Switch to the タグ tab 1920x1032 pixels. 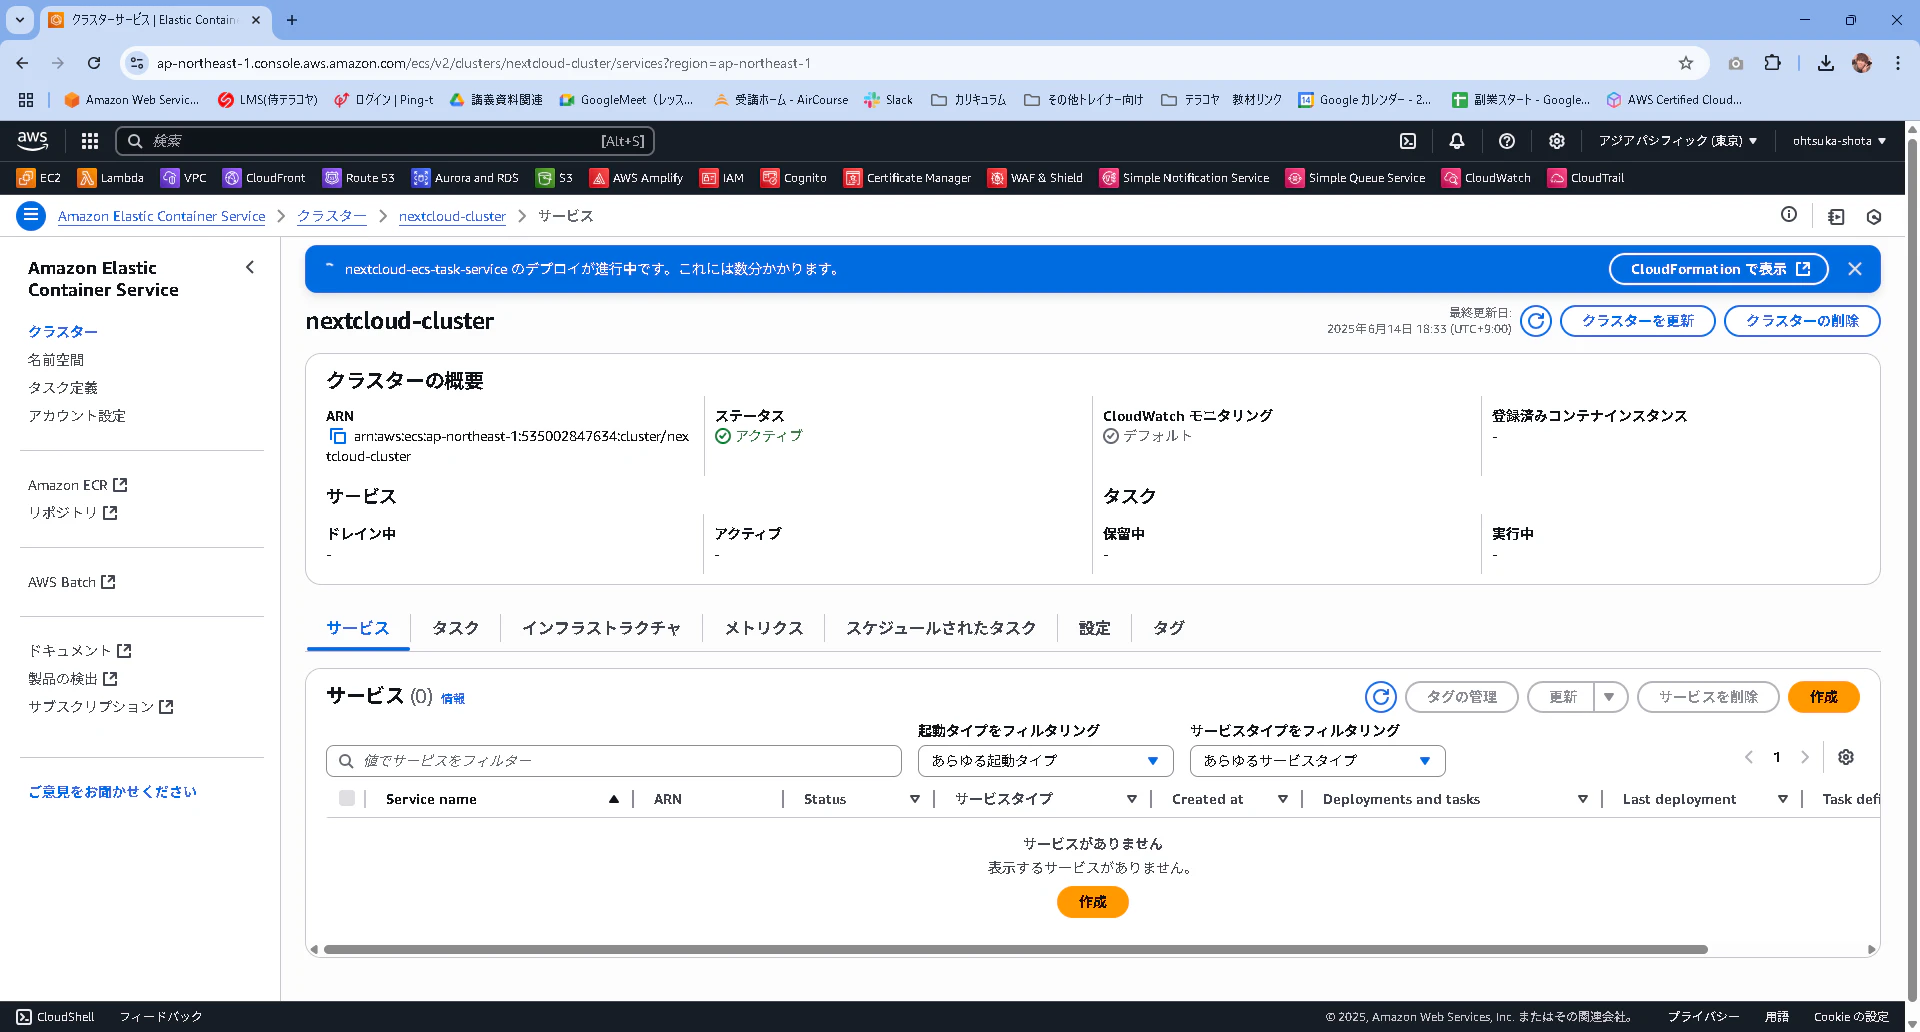tap(1168, 628)
